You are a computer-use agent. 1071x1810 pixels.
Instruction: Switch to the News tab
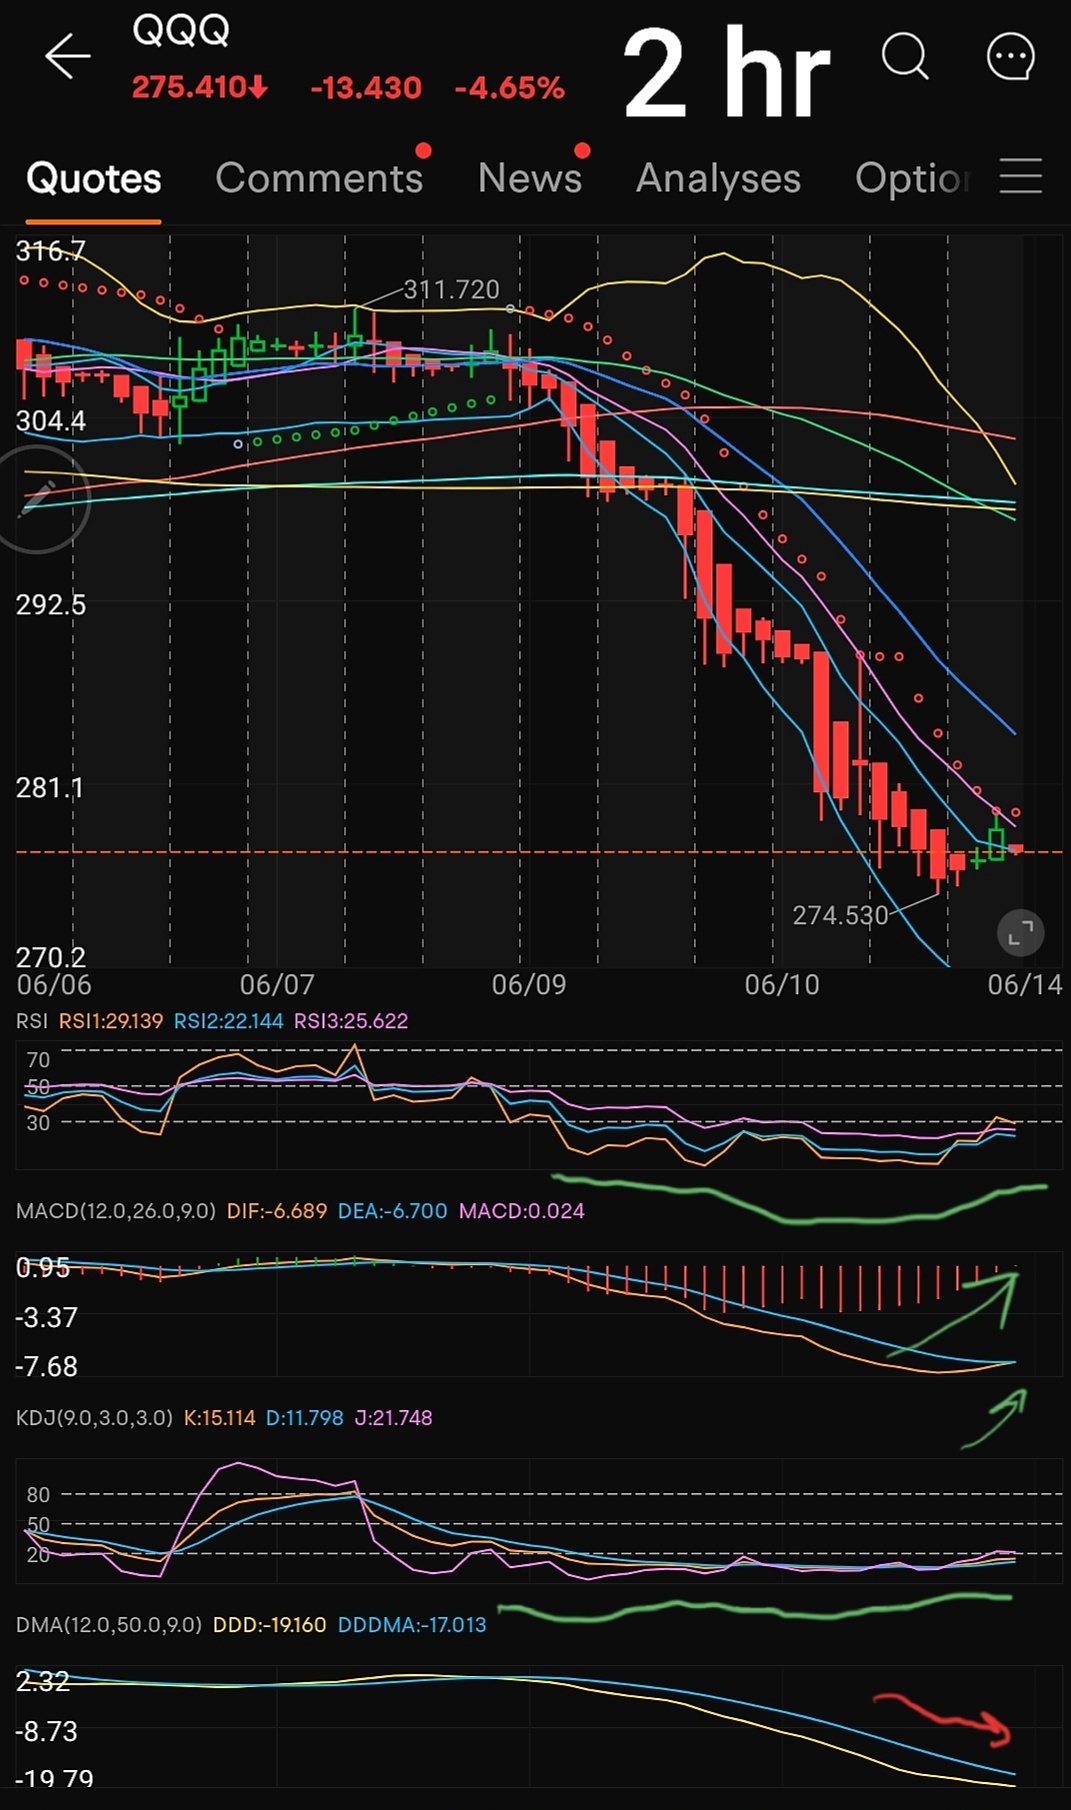pyautogui.click(x=530, y=178)
